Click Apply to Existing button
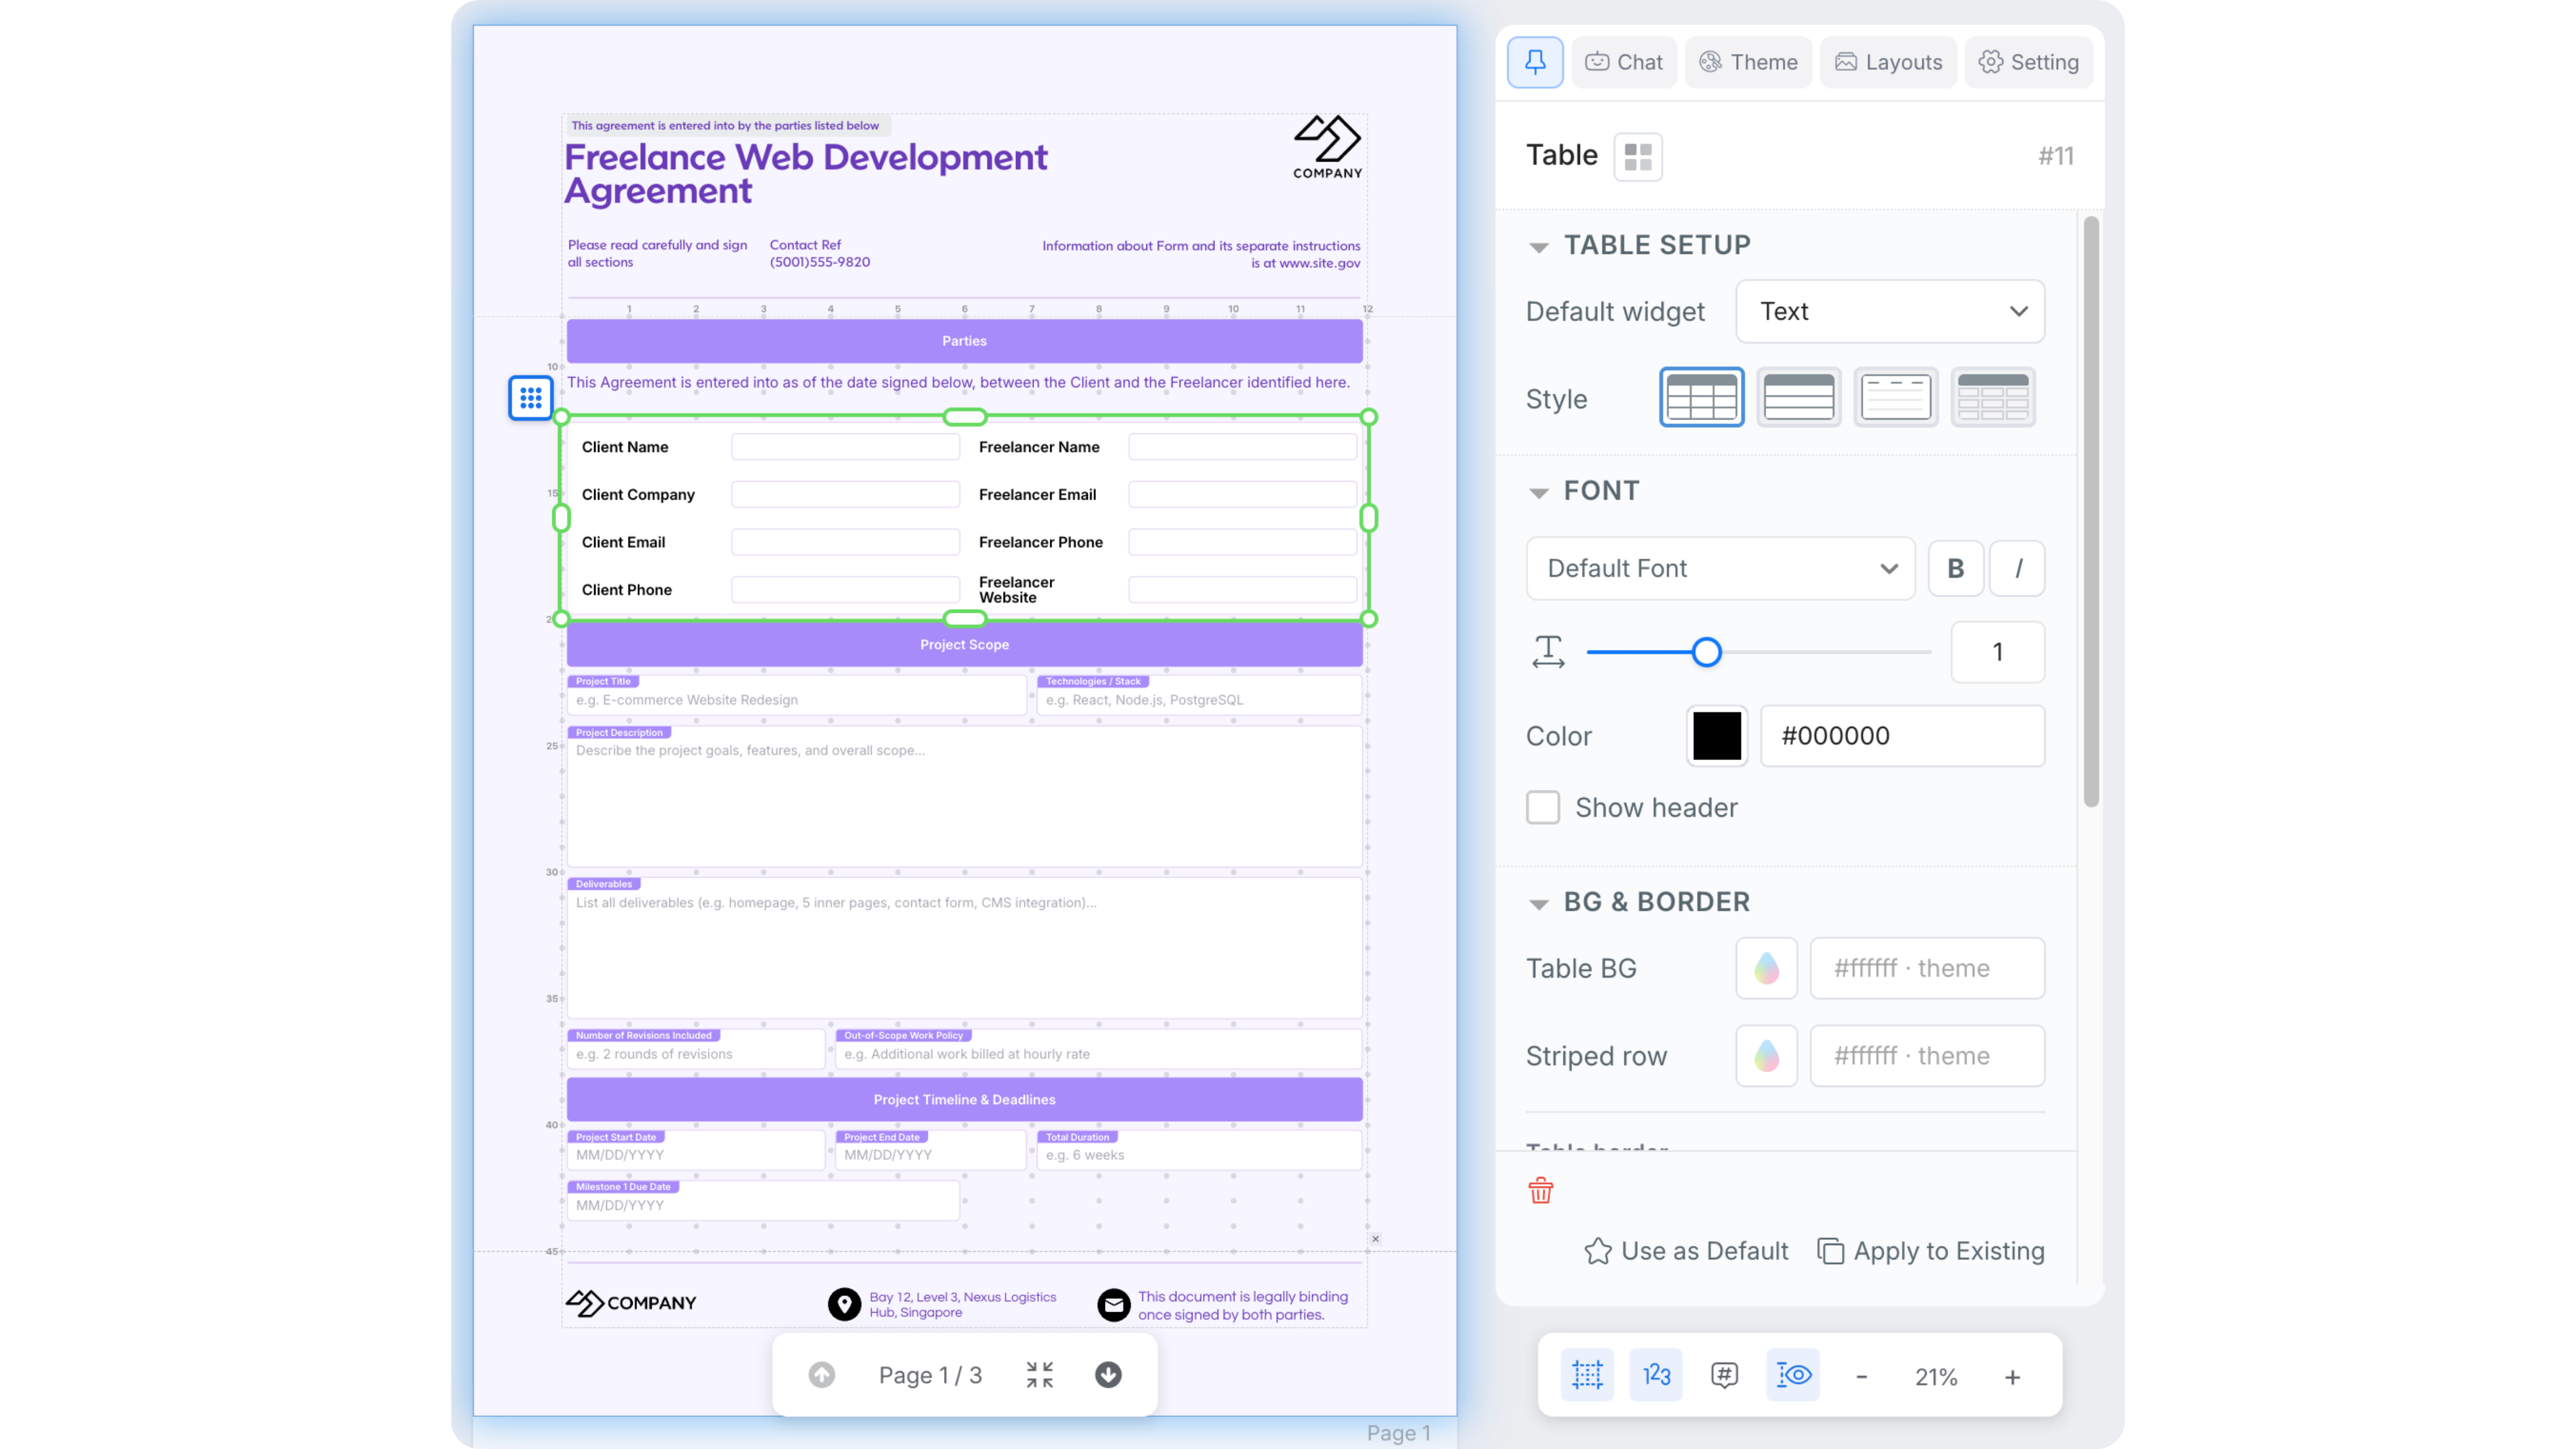 point(1930,1251)
